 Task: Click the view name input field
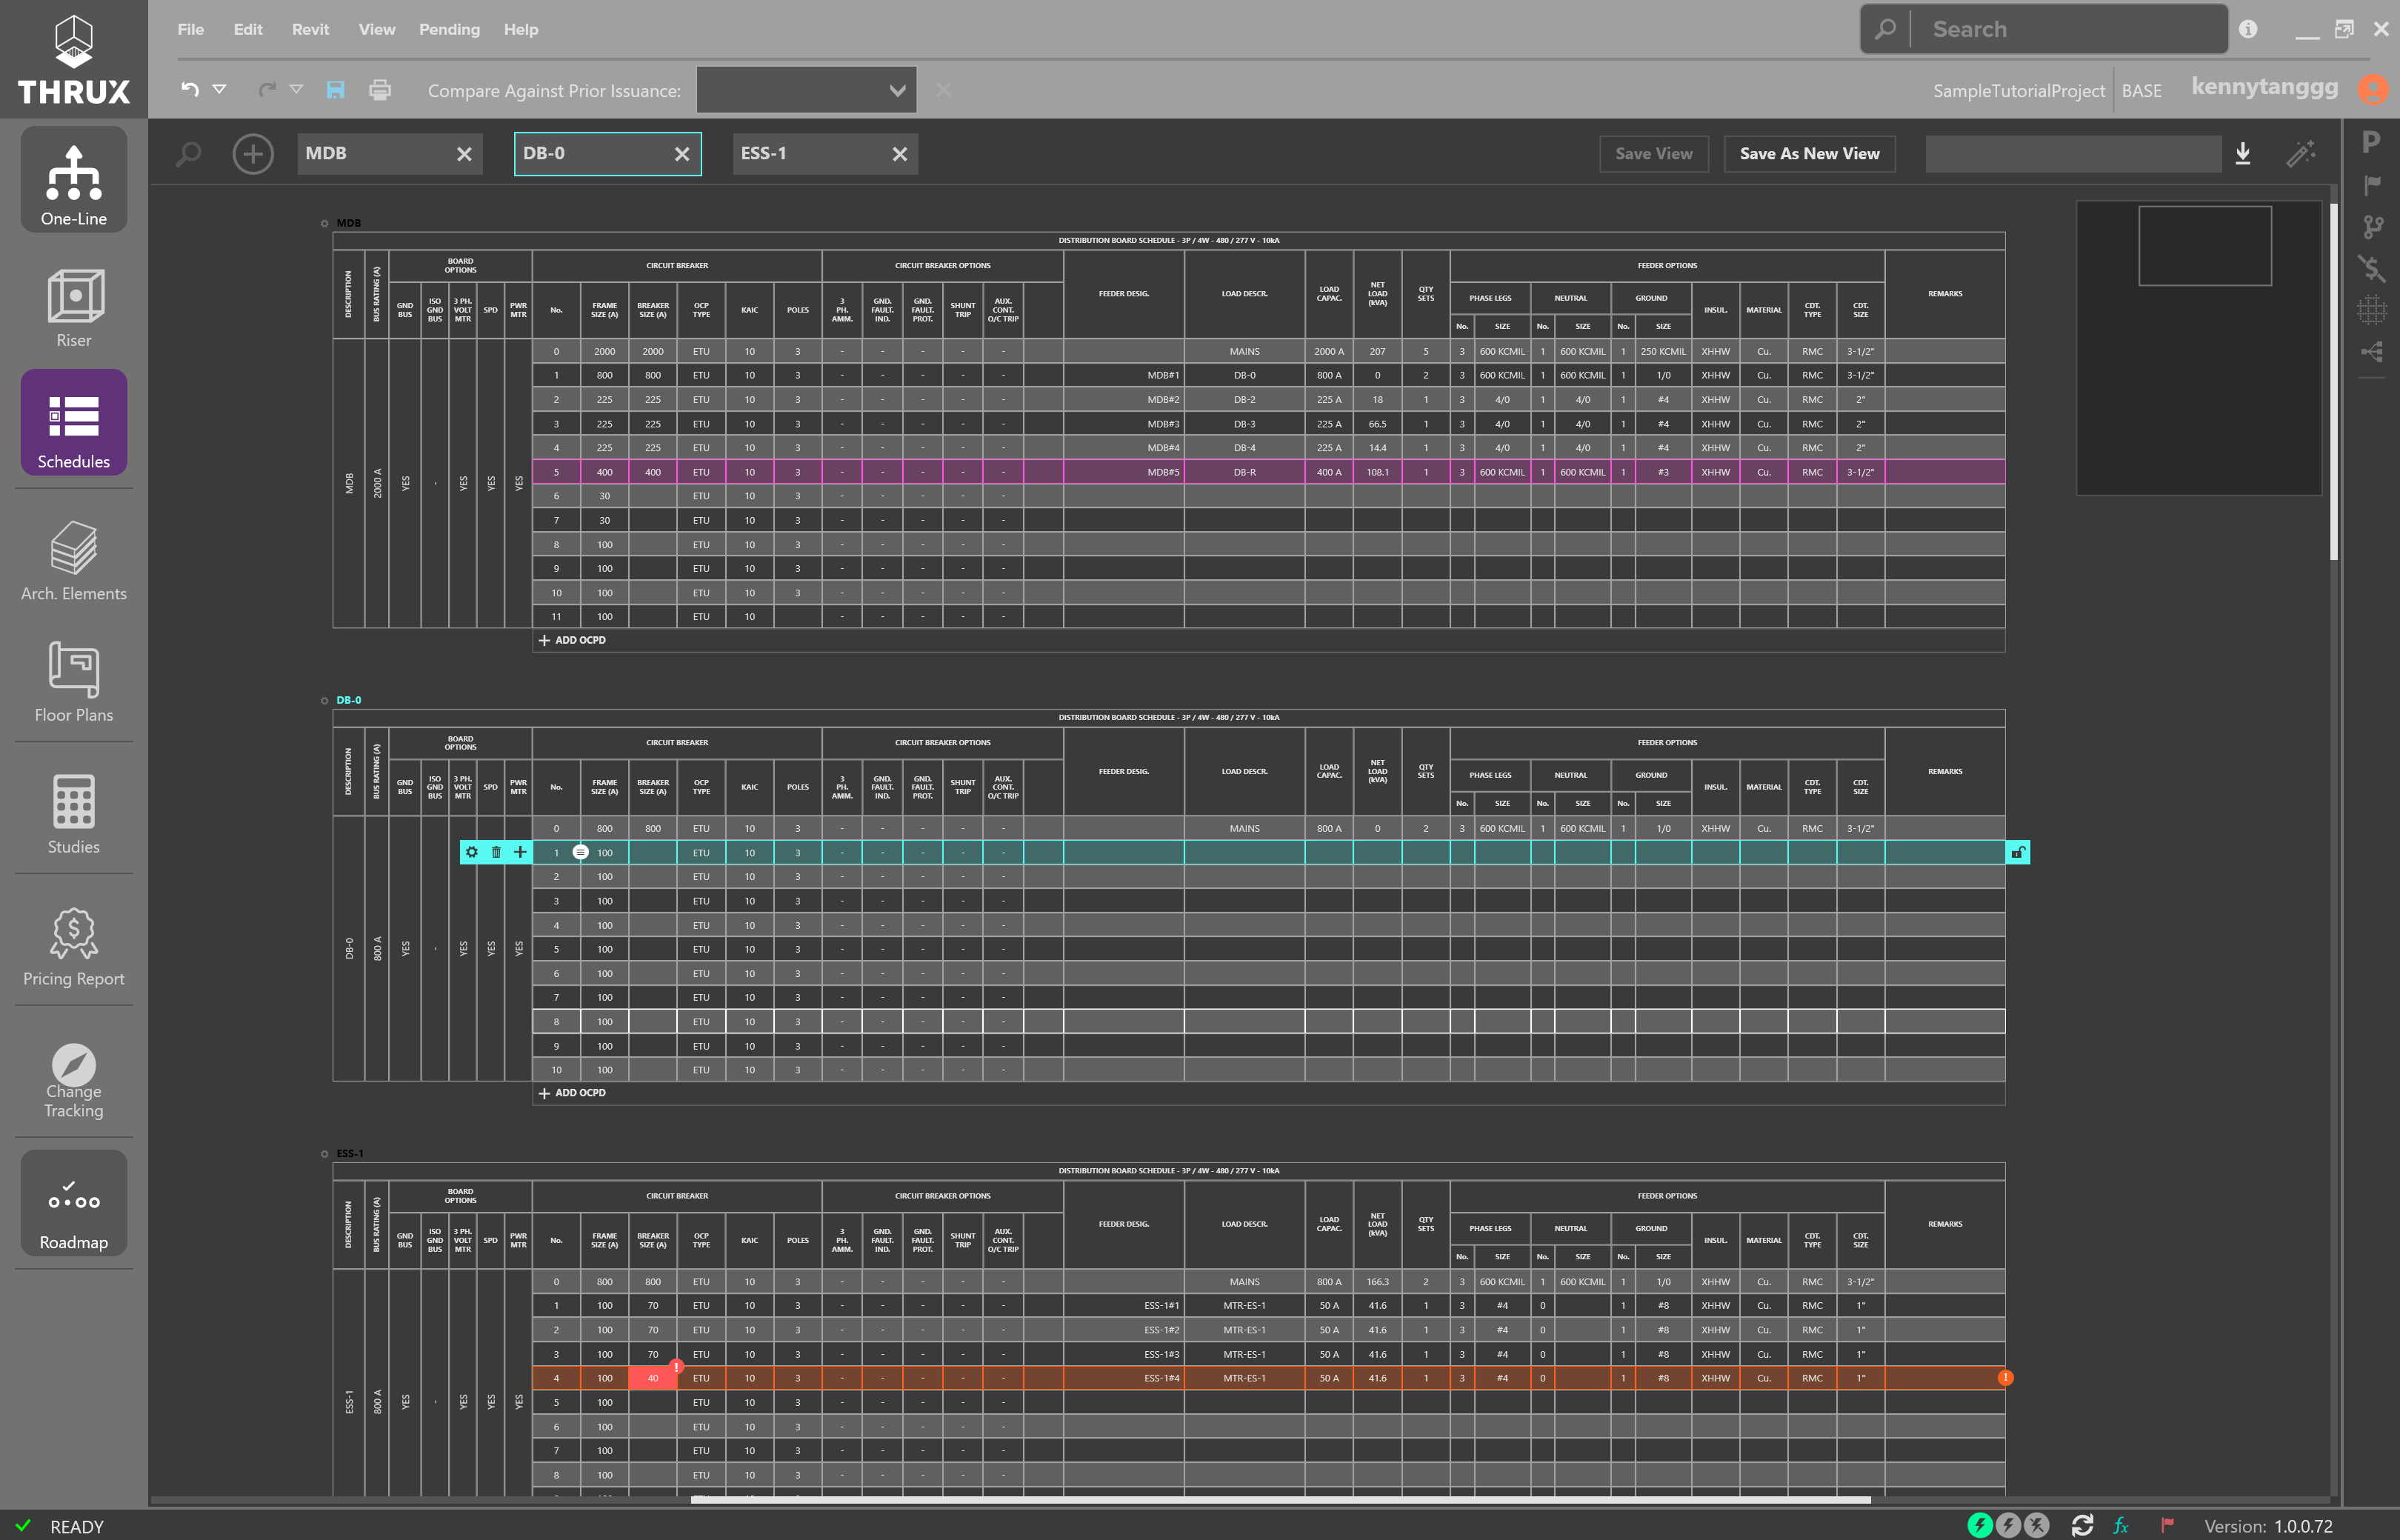point(2073,154)
